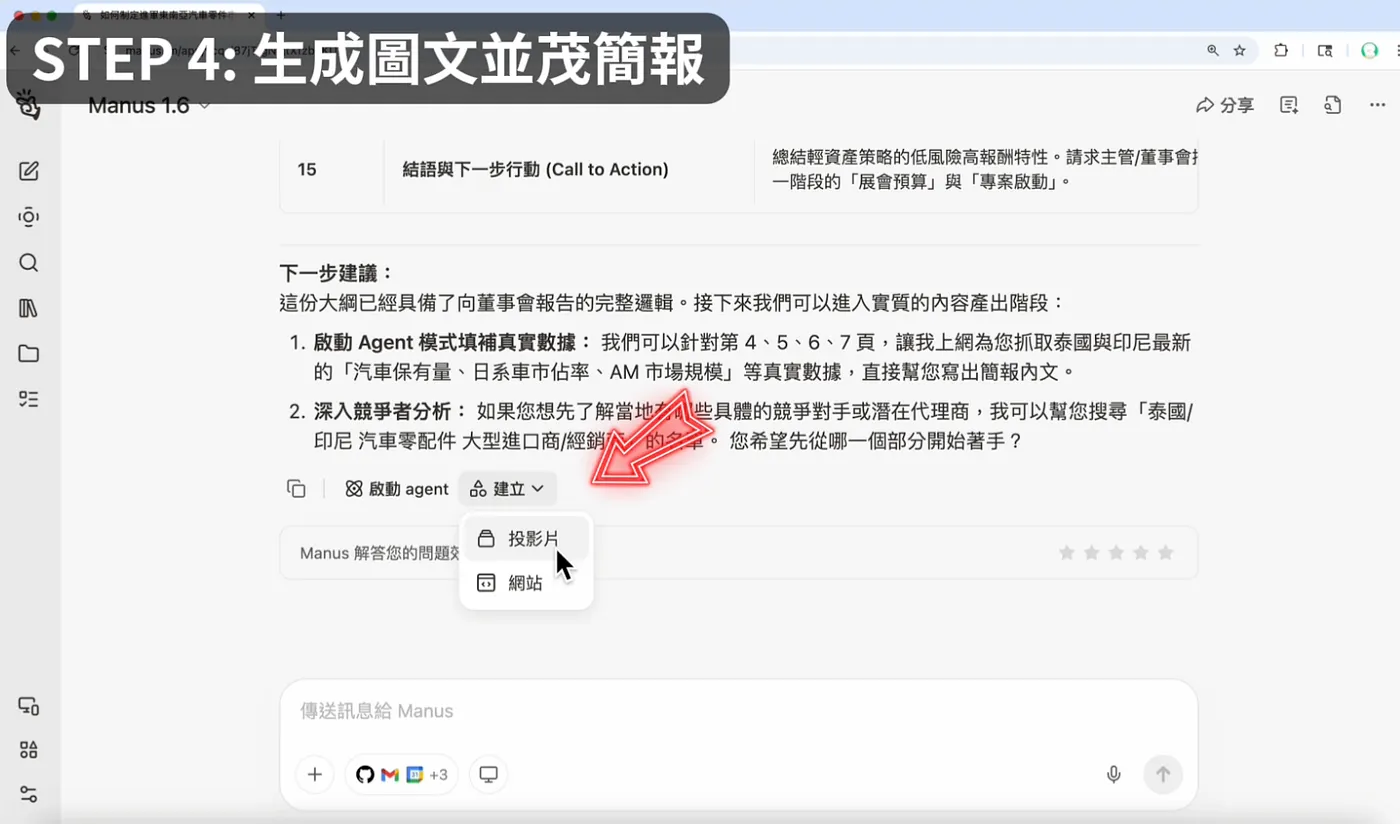Viewport: 1400px width, 824px height.
Task: Toggle the 建立 create dropdown
Action: [x=507, y=489]
